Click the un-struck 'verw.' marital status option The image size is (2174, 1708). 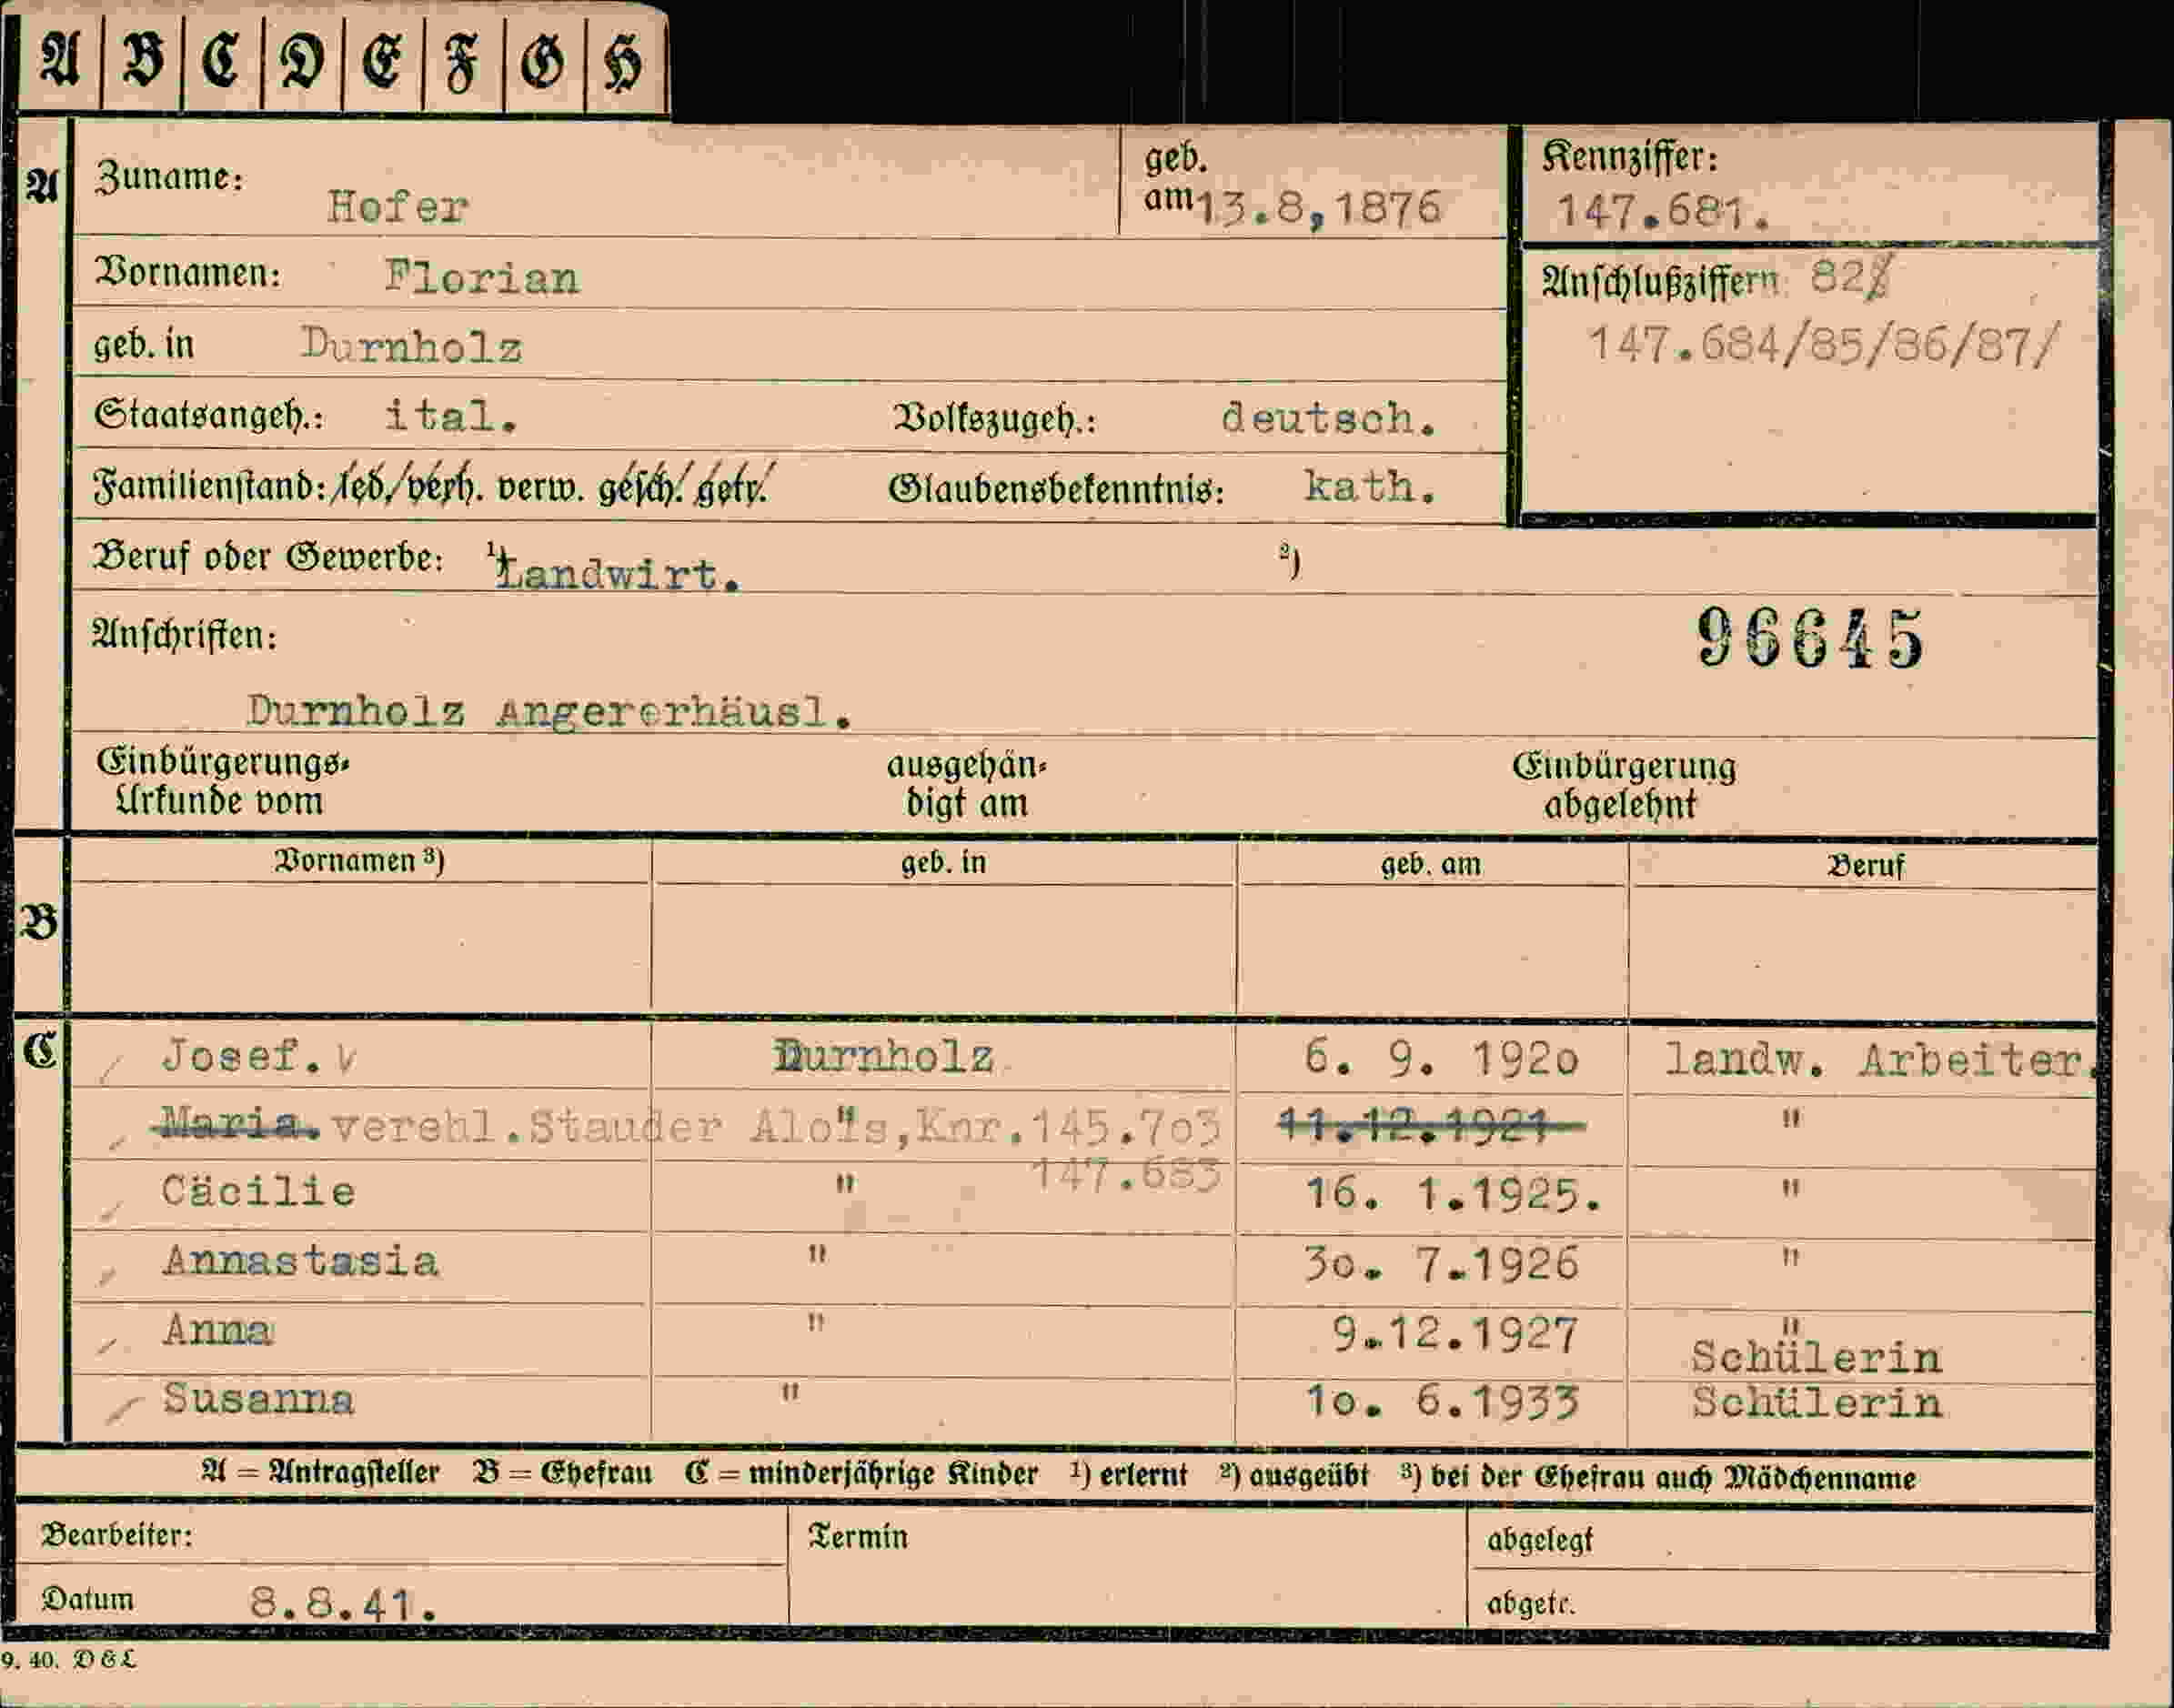pos(540,488)
